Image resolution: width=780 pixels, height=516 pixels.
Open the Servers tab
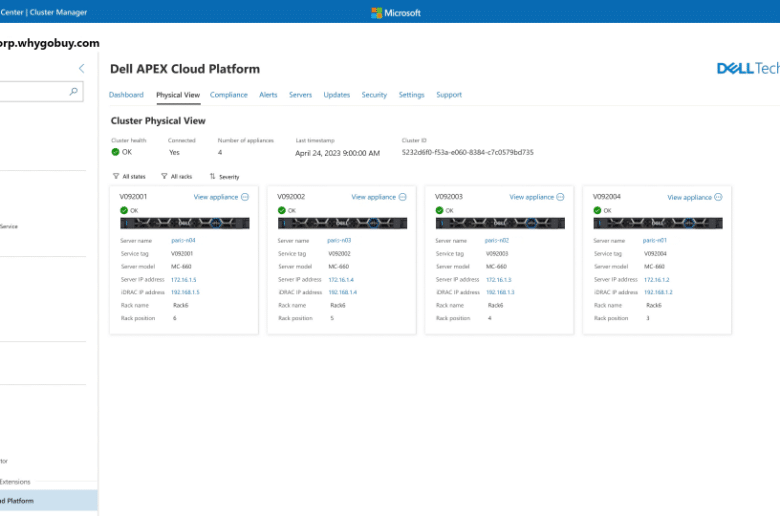[300, 95]
